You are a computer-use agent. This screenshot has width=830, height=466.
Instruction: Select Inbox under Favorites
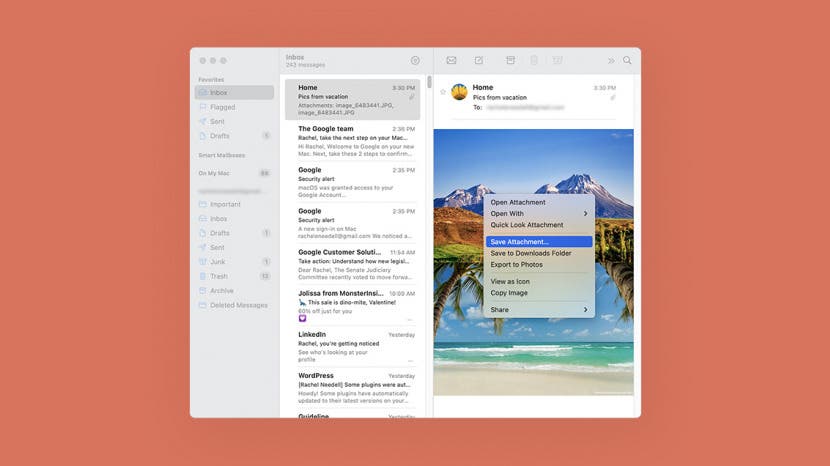click(234, 93)
